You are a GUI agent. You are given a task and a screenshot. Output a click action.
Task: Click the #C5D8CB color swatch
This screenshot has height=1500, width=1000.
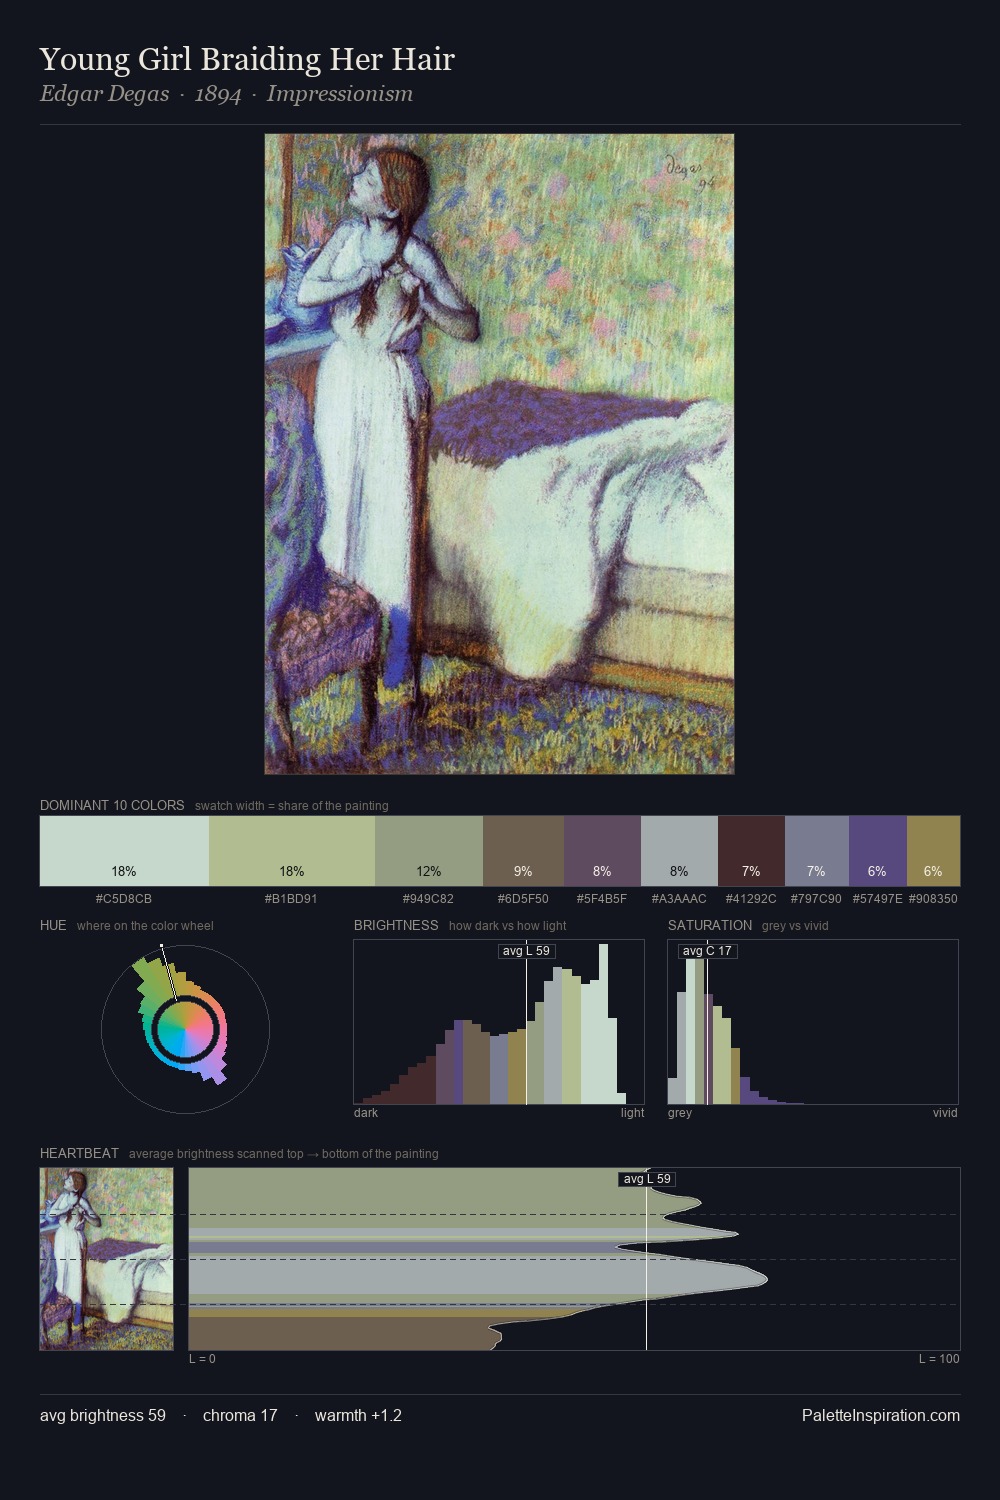124,851
